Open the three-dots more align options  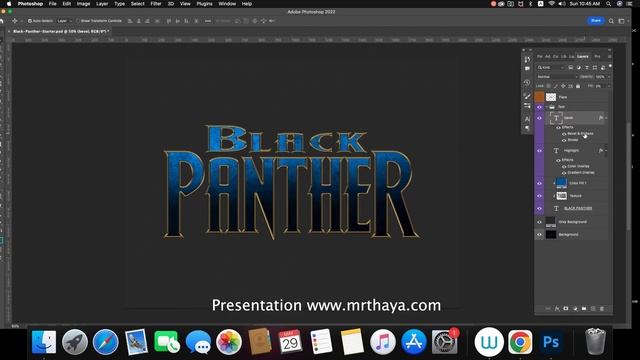(x=208, y=21)
